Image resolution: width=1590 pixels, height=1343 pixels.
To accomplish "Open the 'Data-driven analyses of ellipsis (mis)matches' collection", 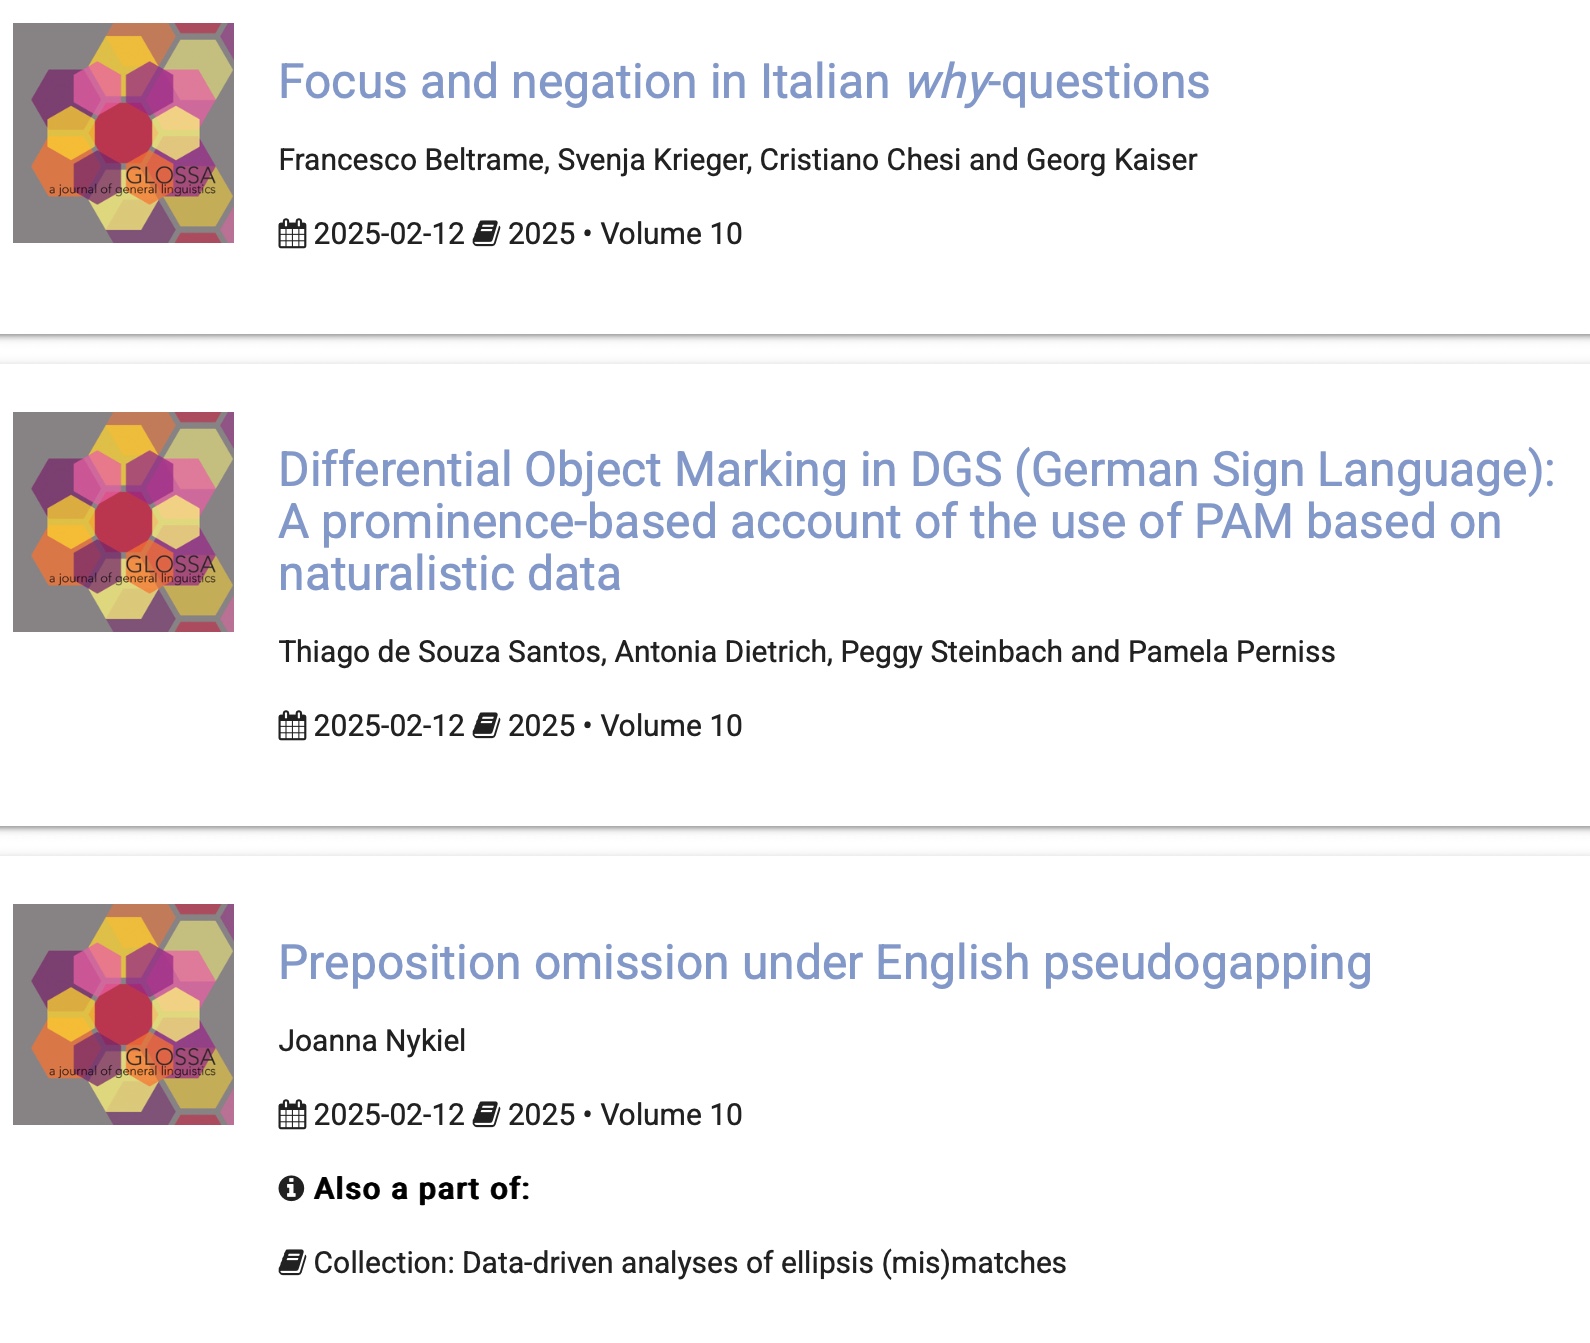I will (x=764, y=1263).
